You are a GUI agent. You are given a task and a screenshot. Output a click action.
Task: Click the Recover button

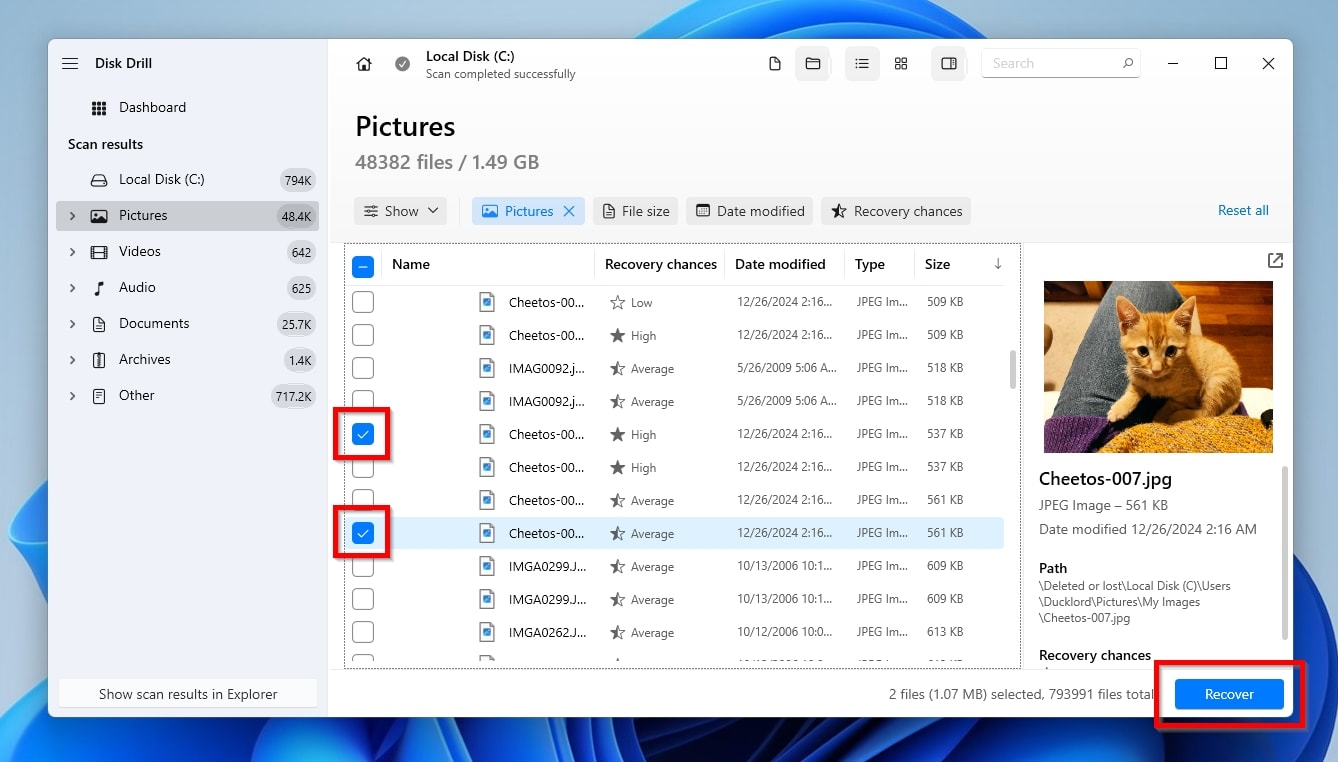(1228, 694)
